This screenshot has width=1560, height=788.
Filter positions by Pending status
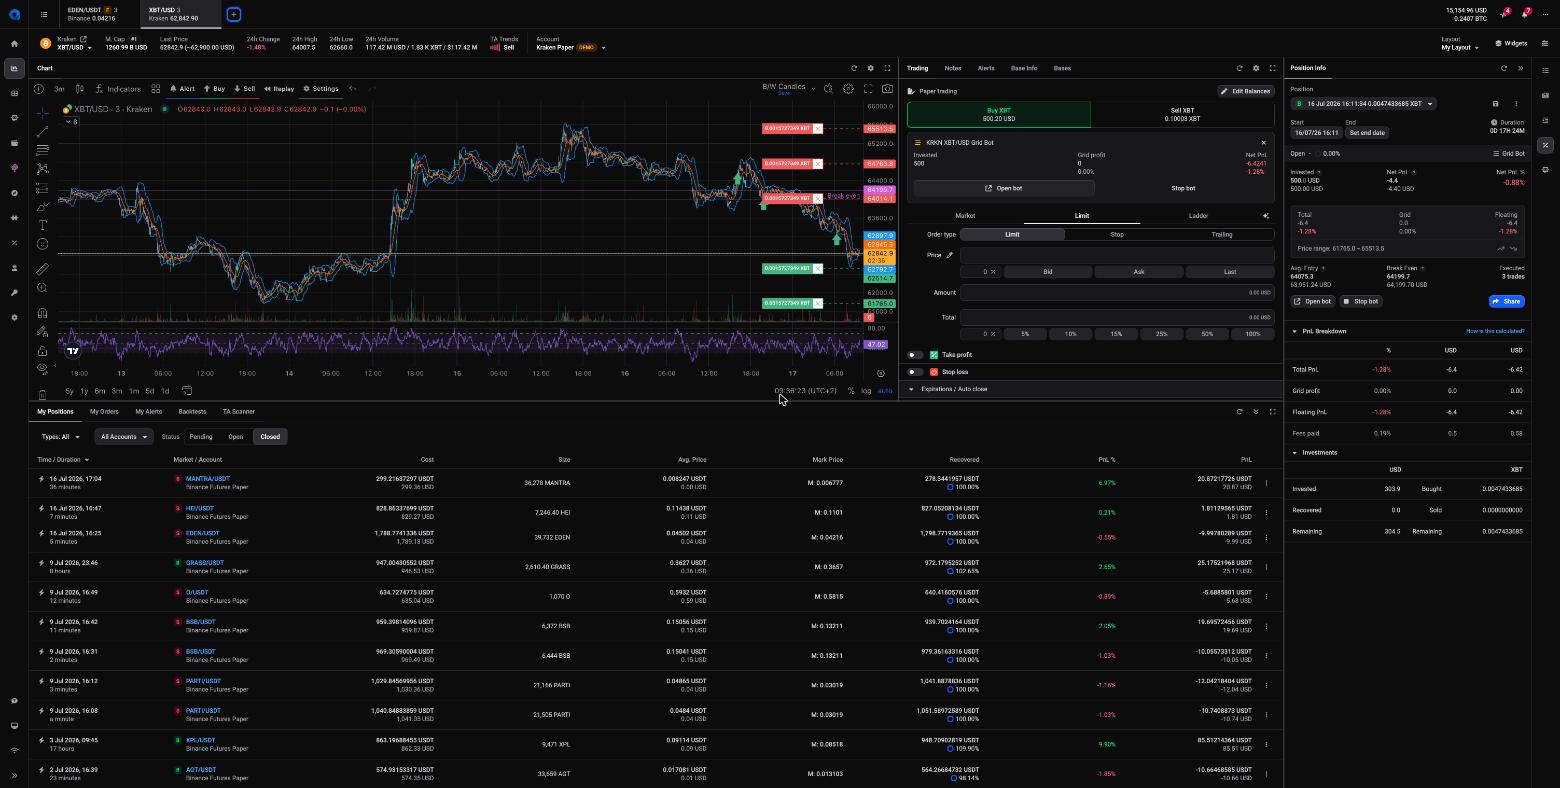pyautogui.click(x=201, y=437)
